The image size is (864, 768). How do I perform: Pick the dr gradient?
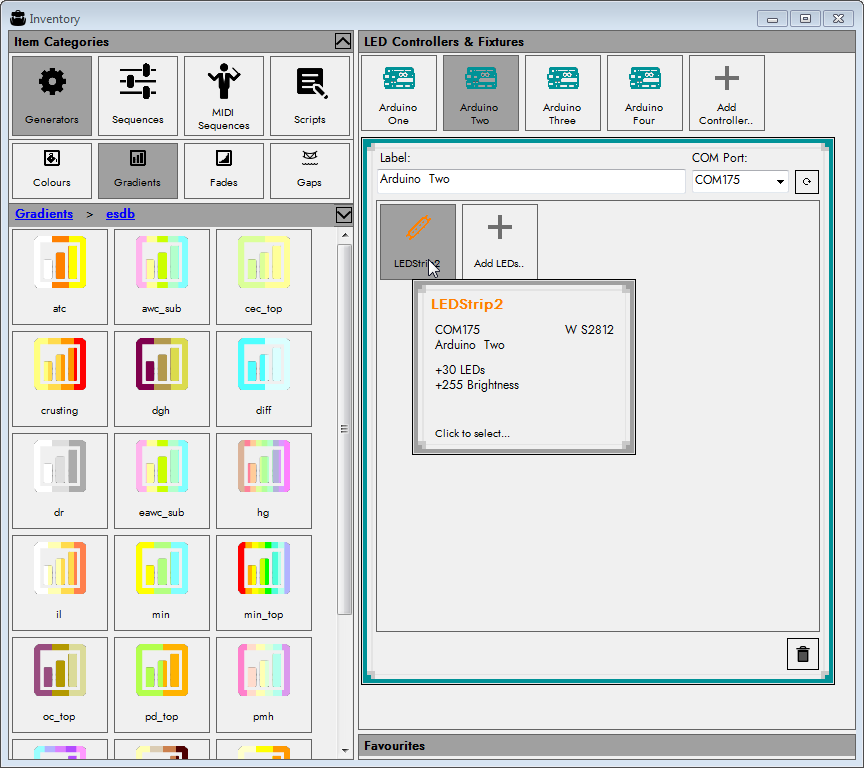click(60, 481)
